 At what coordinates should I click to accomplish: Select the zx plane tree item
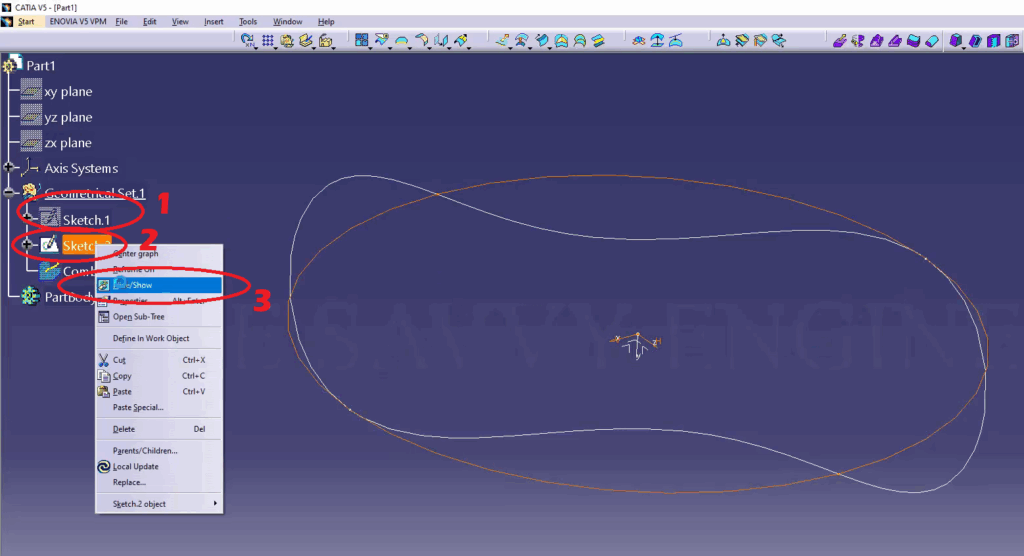tap(68, 142)
